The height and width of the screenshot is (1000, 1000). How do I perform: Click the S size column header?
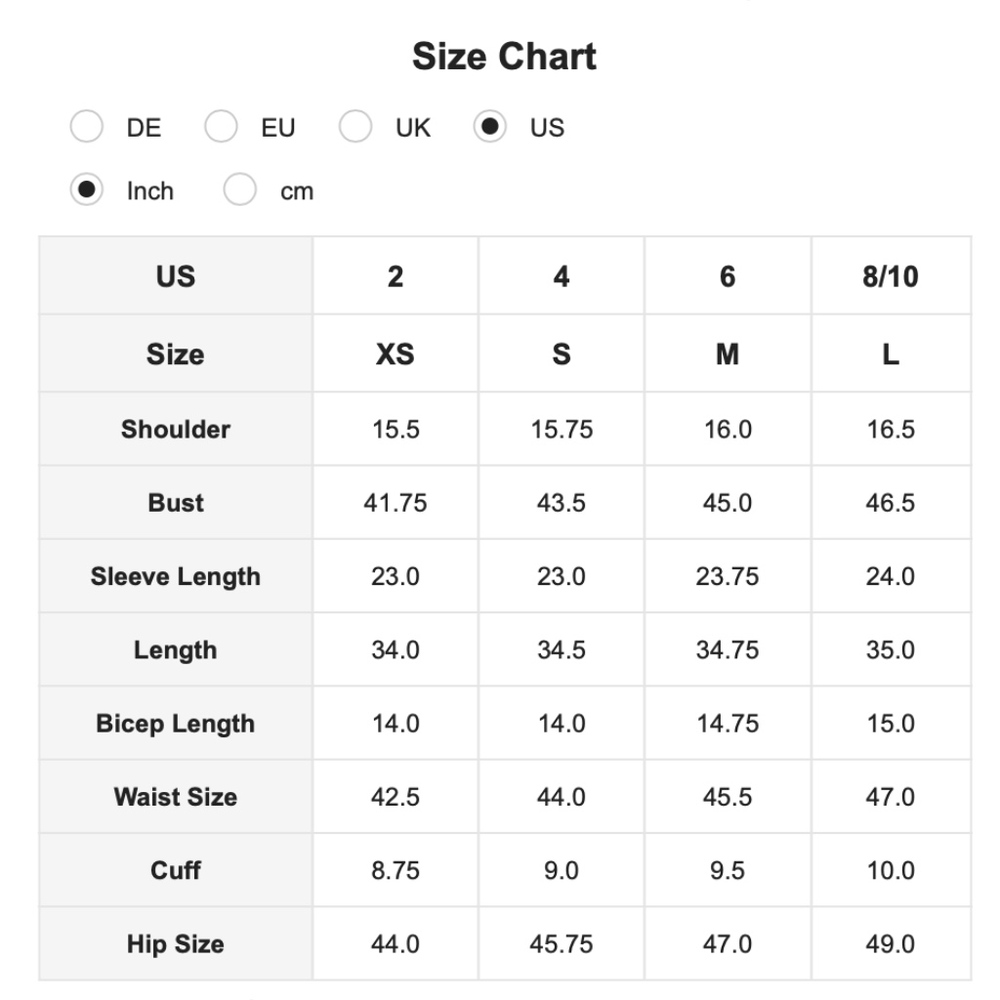561,354
